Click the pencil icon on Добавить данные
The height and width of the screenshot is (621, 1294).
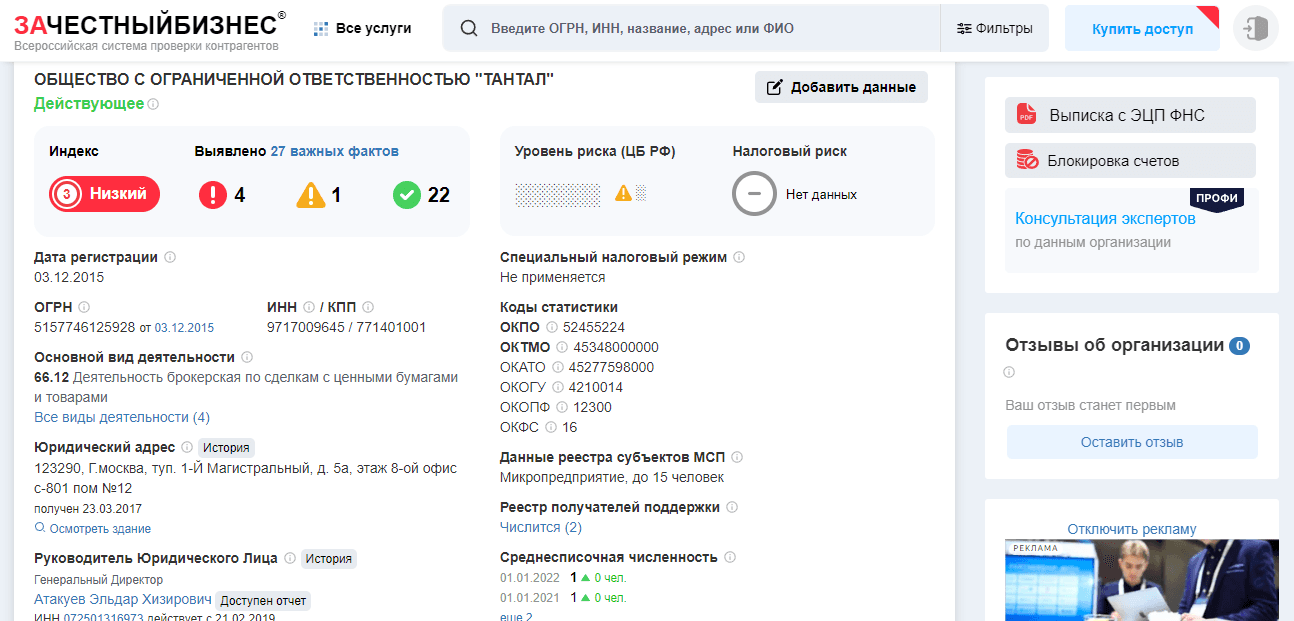773,87
